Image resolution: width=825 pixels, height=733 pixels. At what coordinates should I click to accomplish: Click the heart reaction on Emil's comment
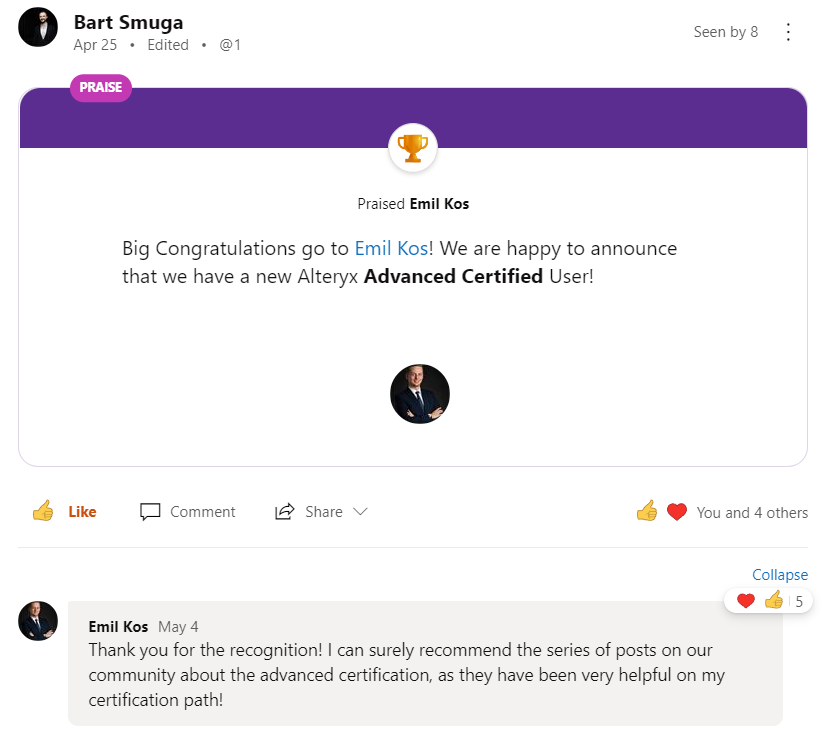click(x=745, y=601)
